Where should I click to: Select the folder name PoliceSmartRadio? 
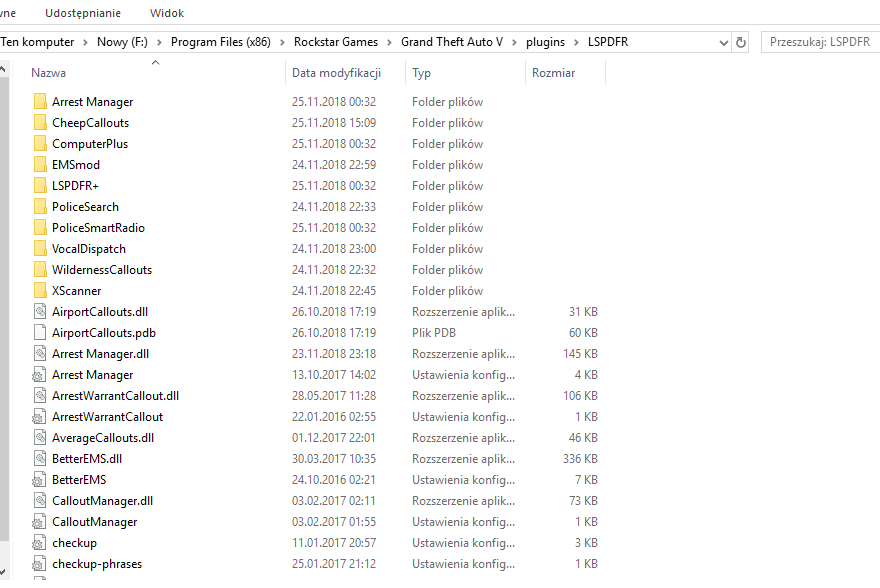(98, 228)
